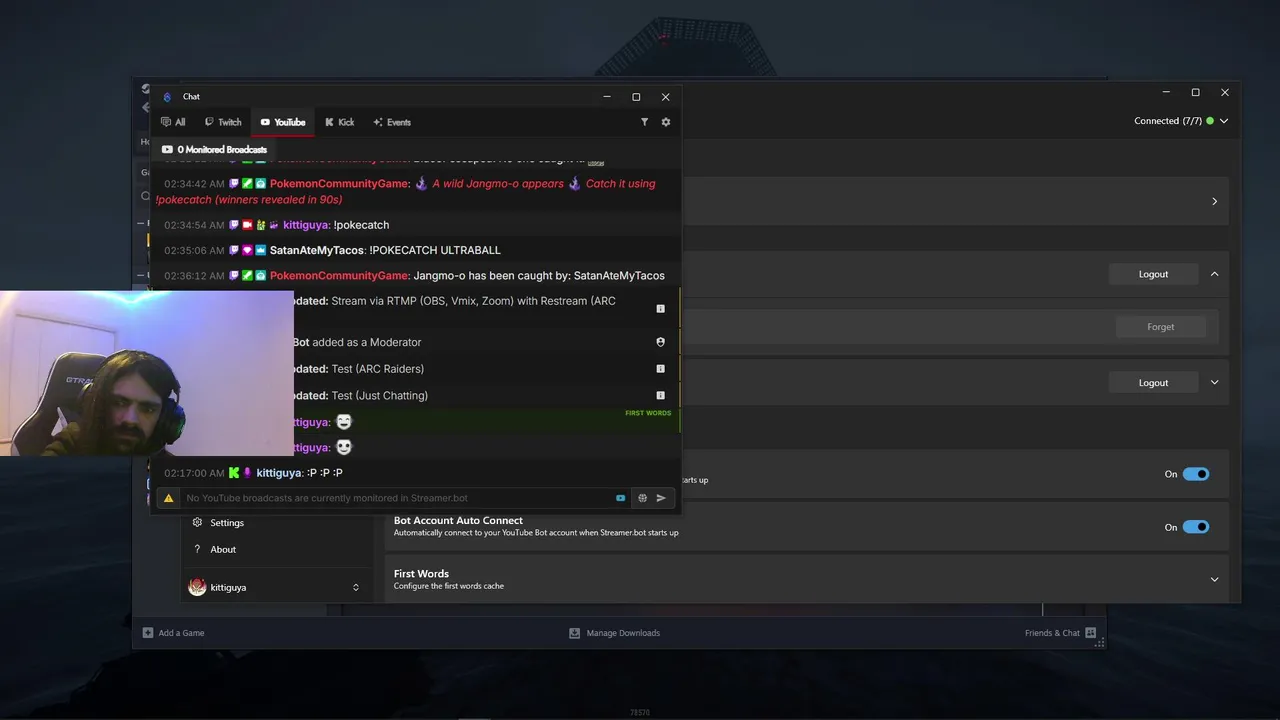This screenshot has height=720, width=1280.
Task: Click into the chat message input field
Action: 397,498
